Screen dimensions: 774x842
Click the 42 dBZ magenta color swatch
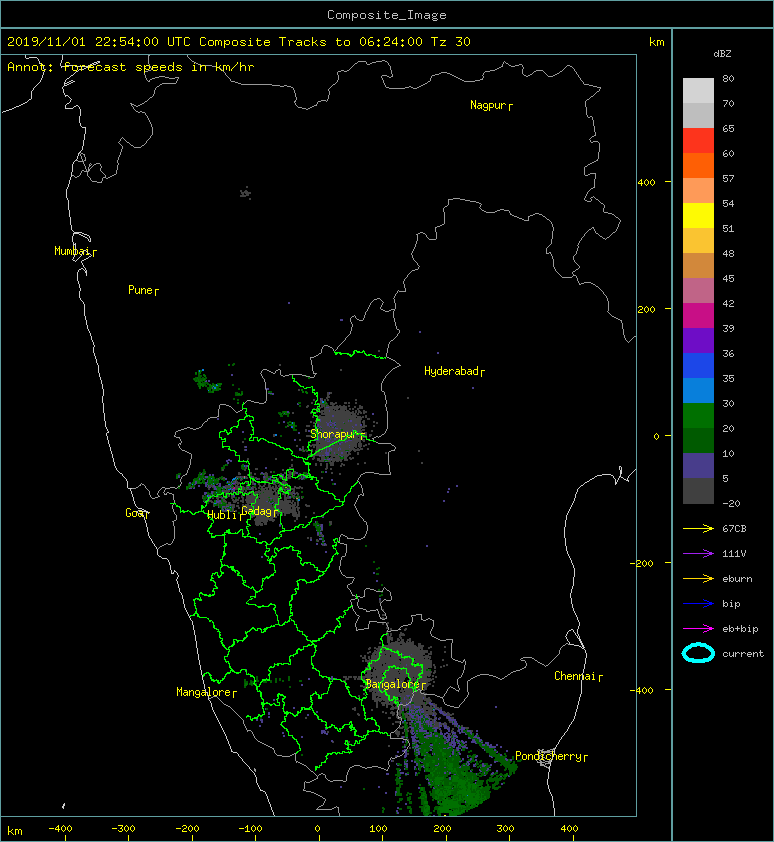(x=698, y=315)
